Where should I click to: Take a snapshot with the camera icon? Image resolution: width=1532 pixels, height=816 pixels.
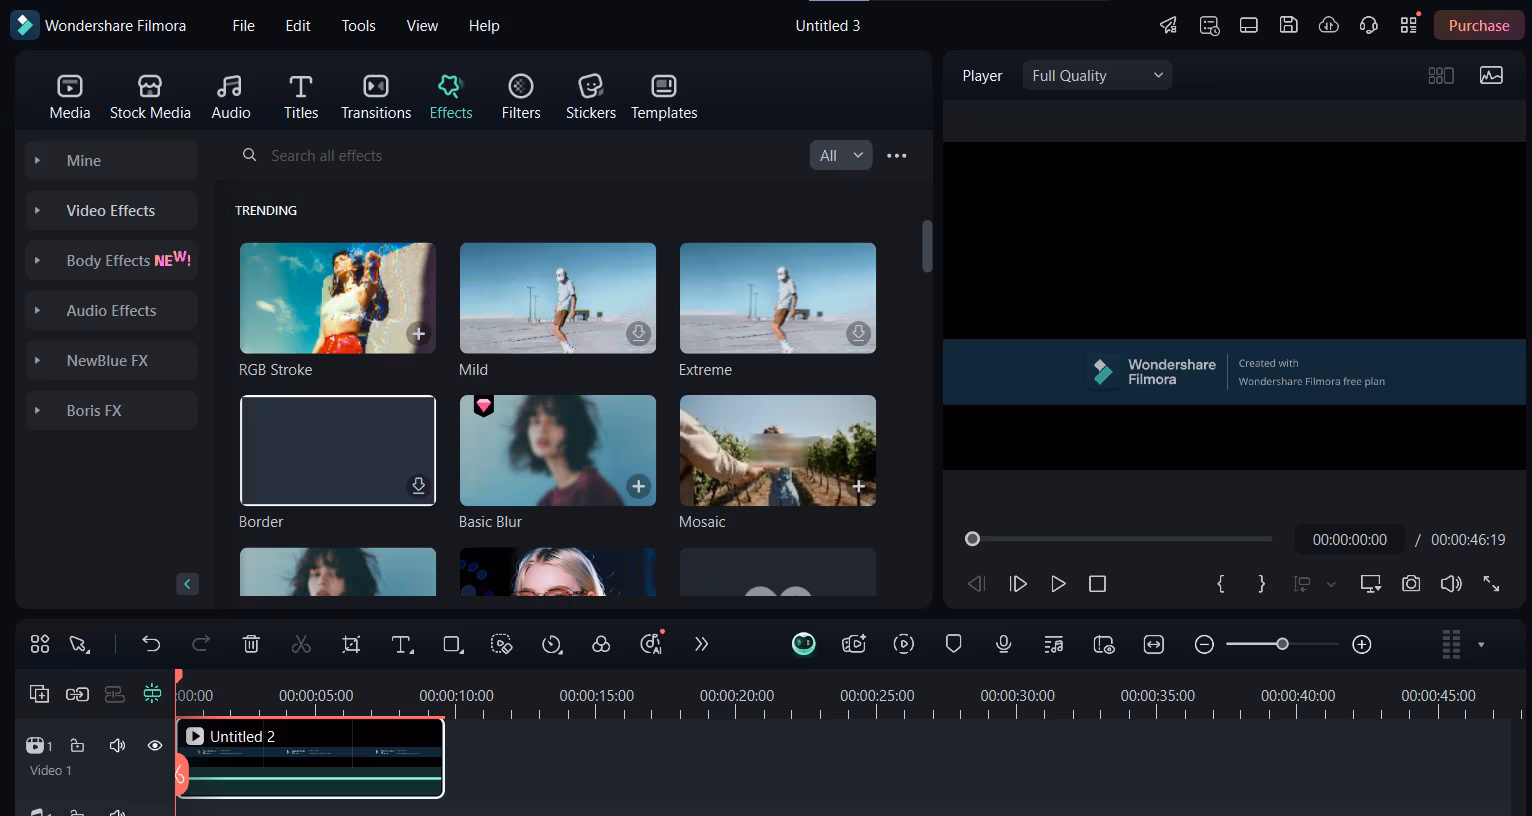[x=1411, y=584]
